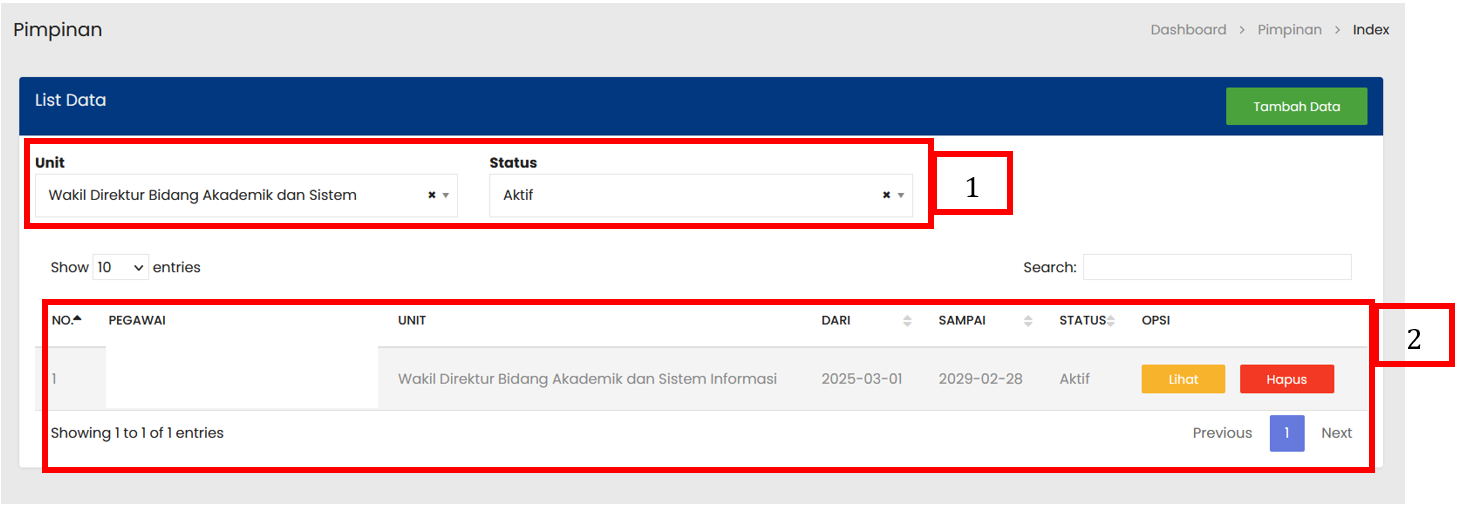1467x513 pixels.
Task: Sort by the DARI column arrows
Action: tap(907, 321)
